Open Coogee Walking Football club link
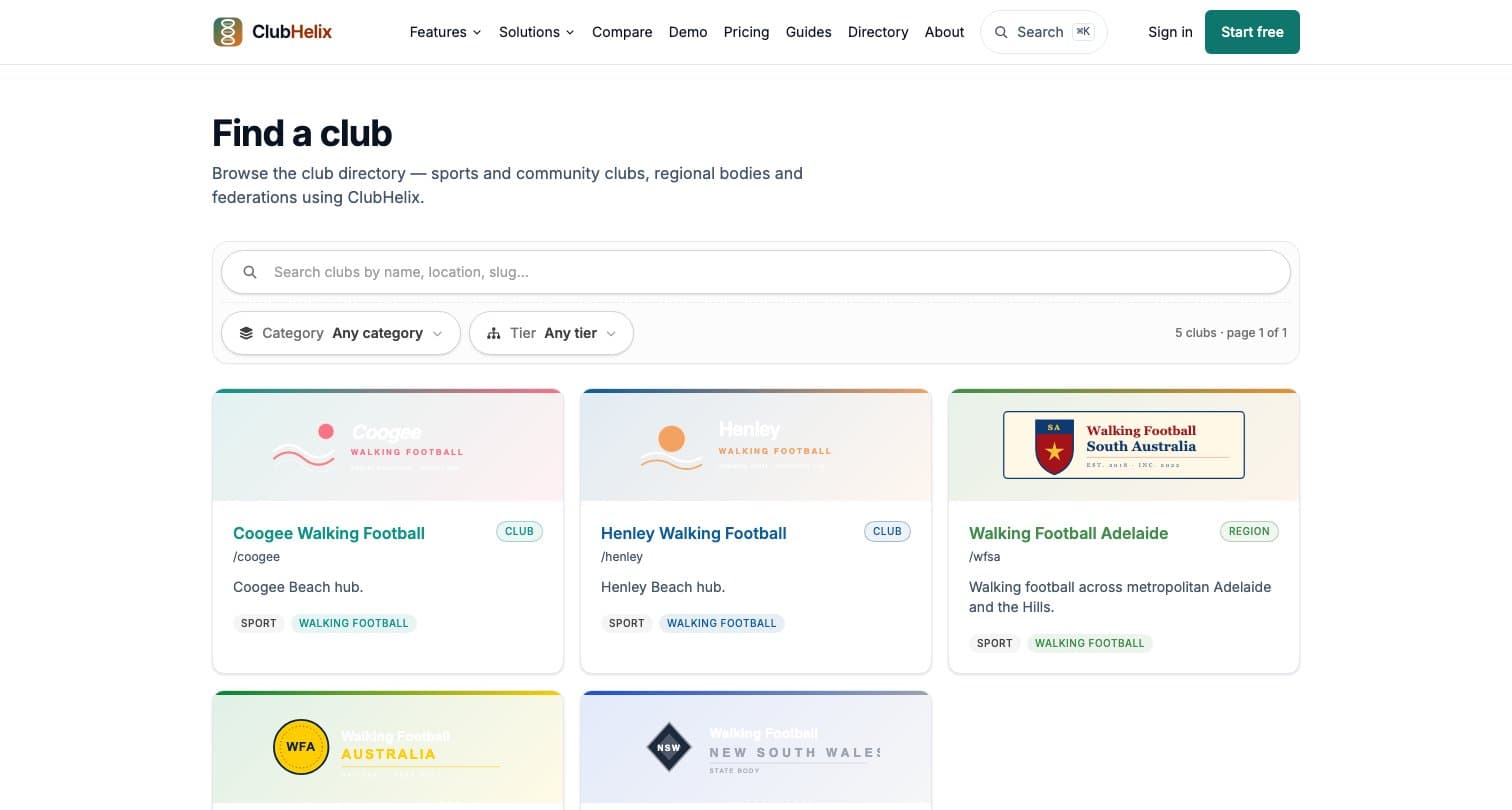 tap(329, 533)
